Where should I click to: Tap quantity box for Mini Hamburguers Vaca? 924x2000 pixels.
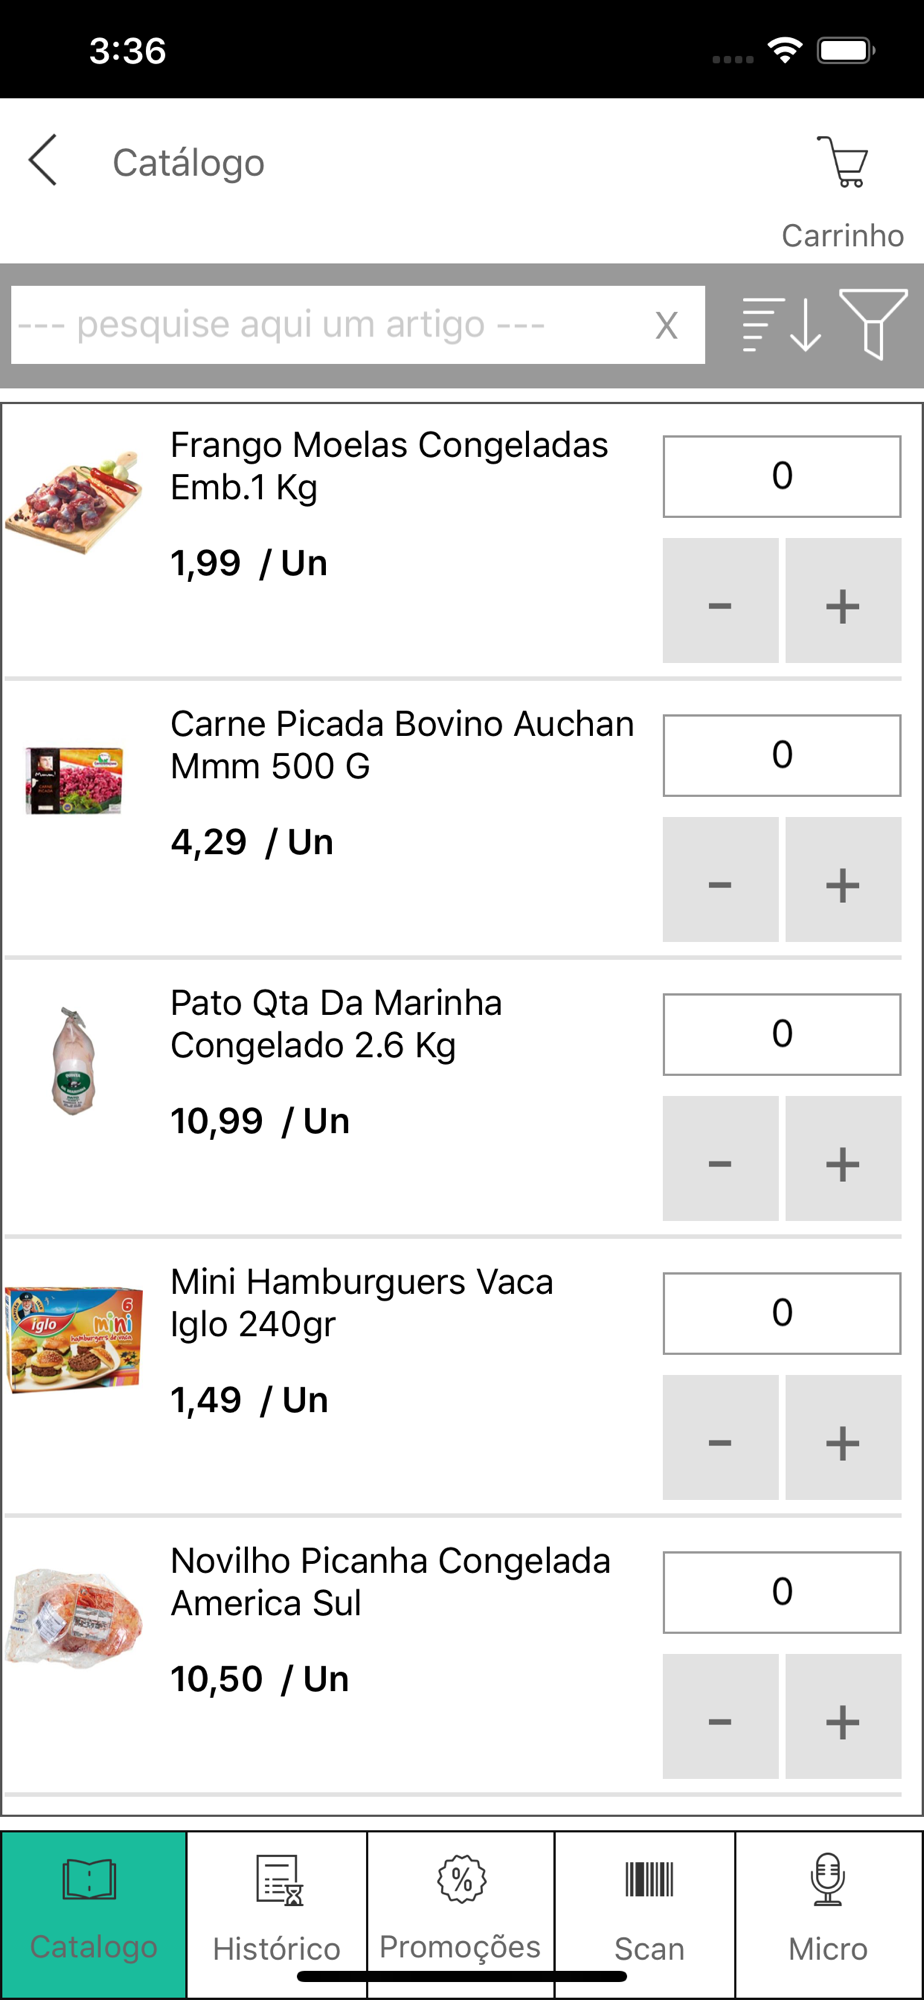coord(781,1313)
